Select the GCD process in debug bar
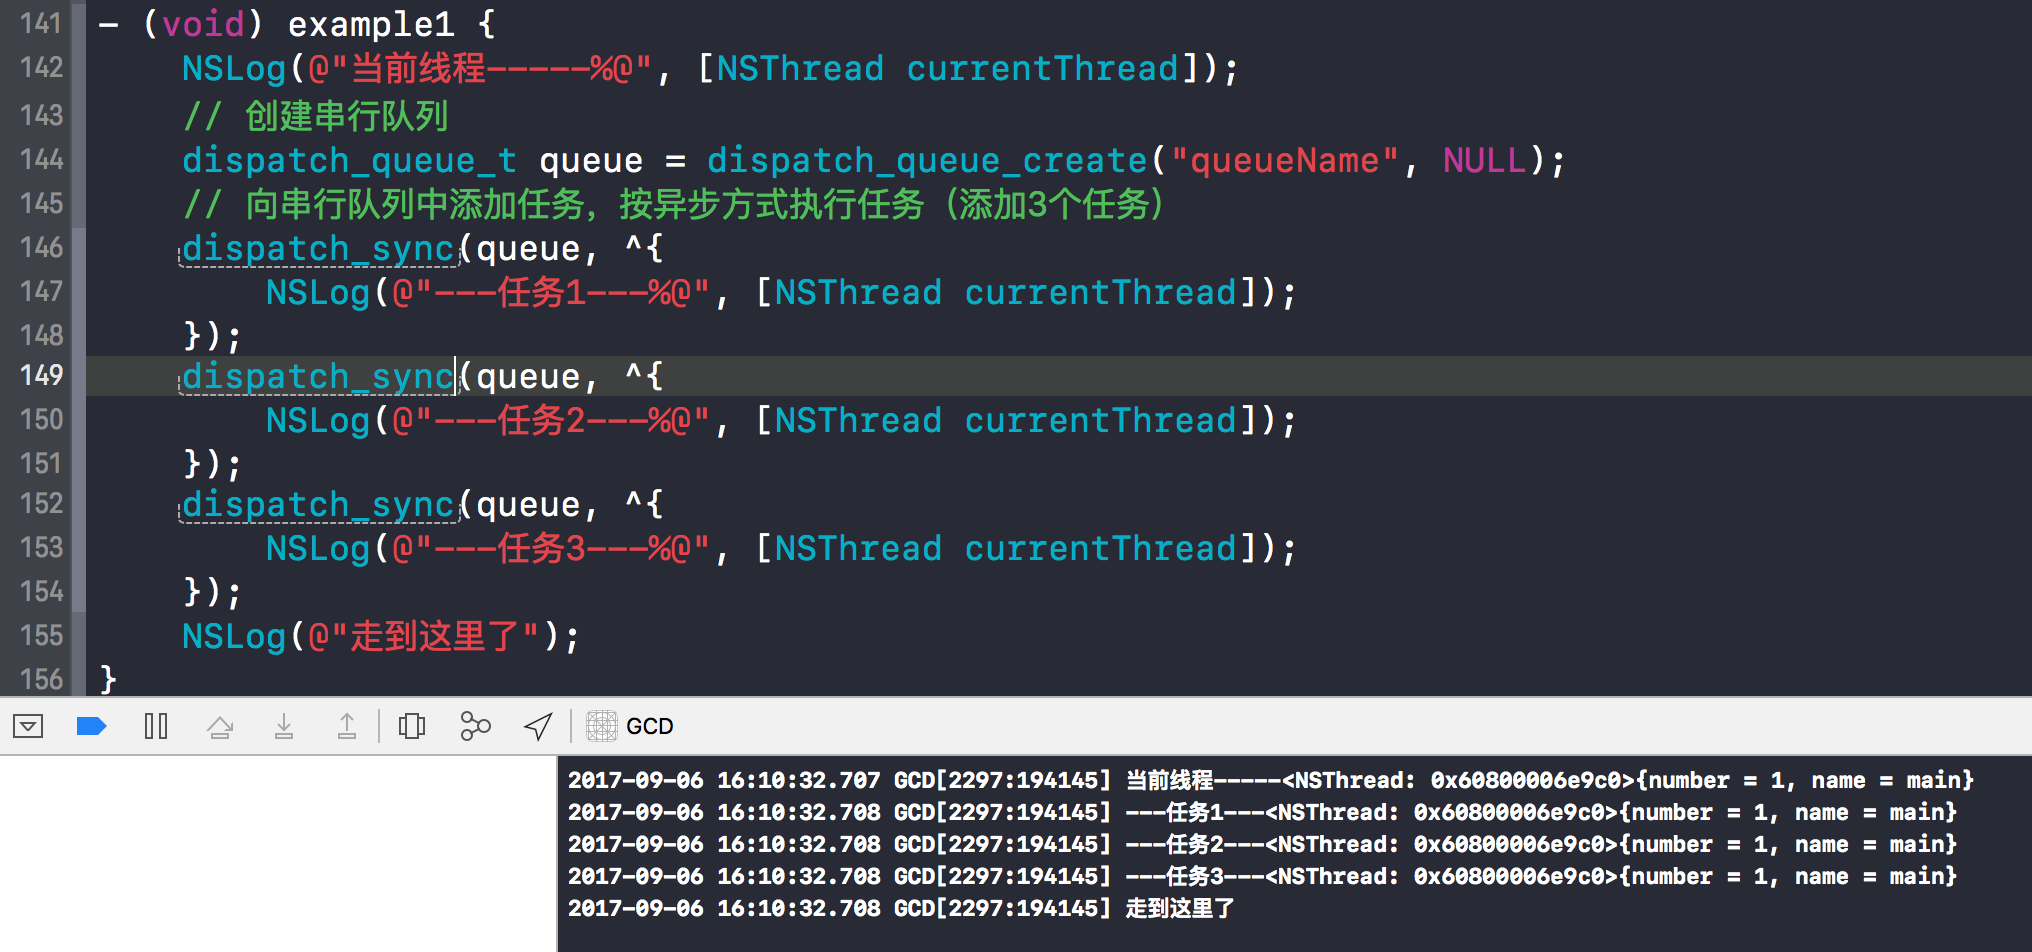Viewport: 2032px width, 952px height. point(630,726)
